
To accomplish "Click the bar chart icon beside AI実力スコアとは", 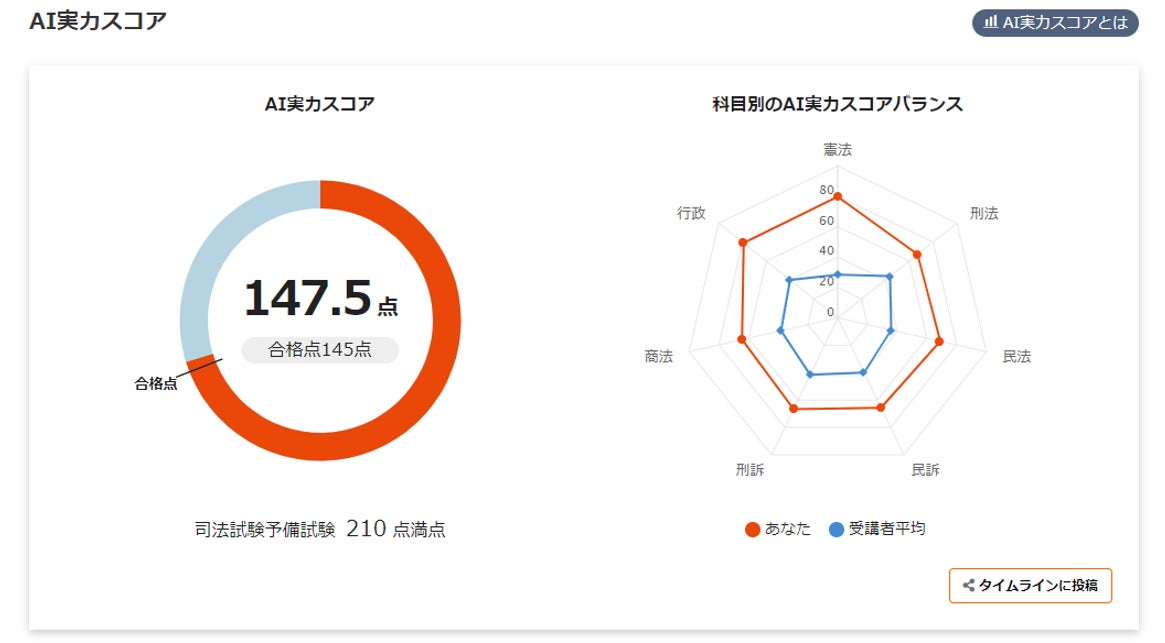I will tap(990, 23).
